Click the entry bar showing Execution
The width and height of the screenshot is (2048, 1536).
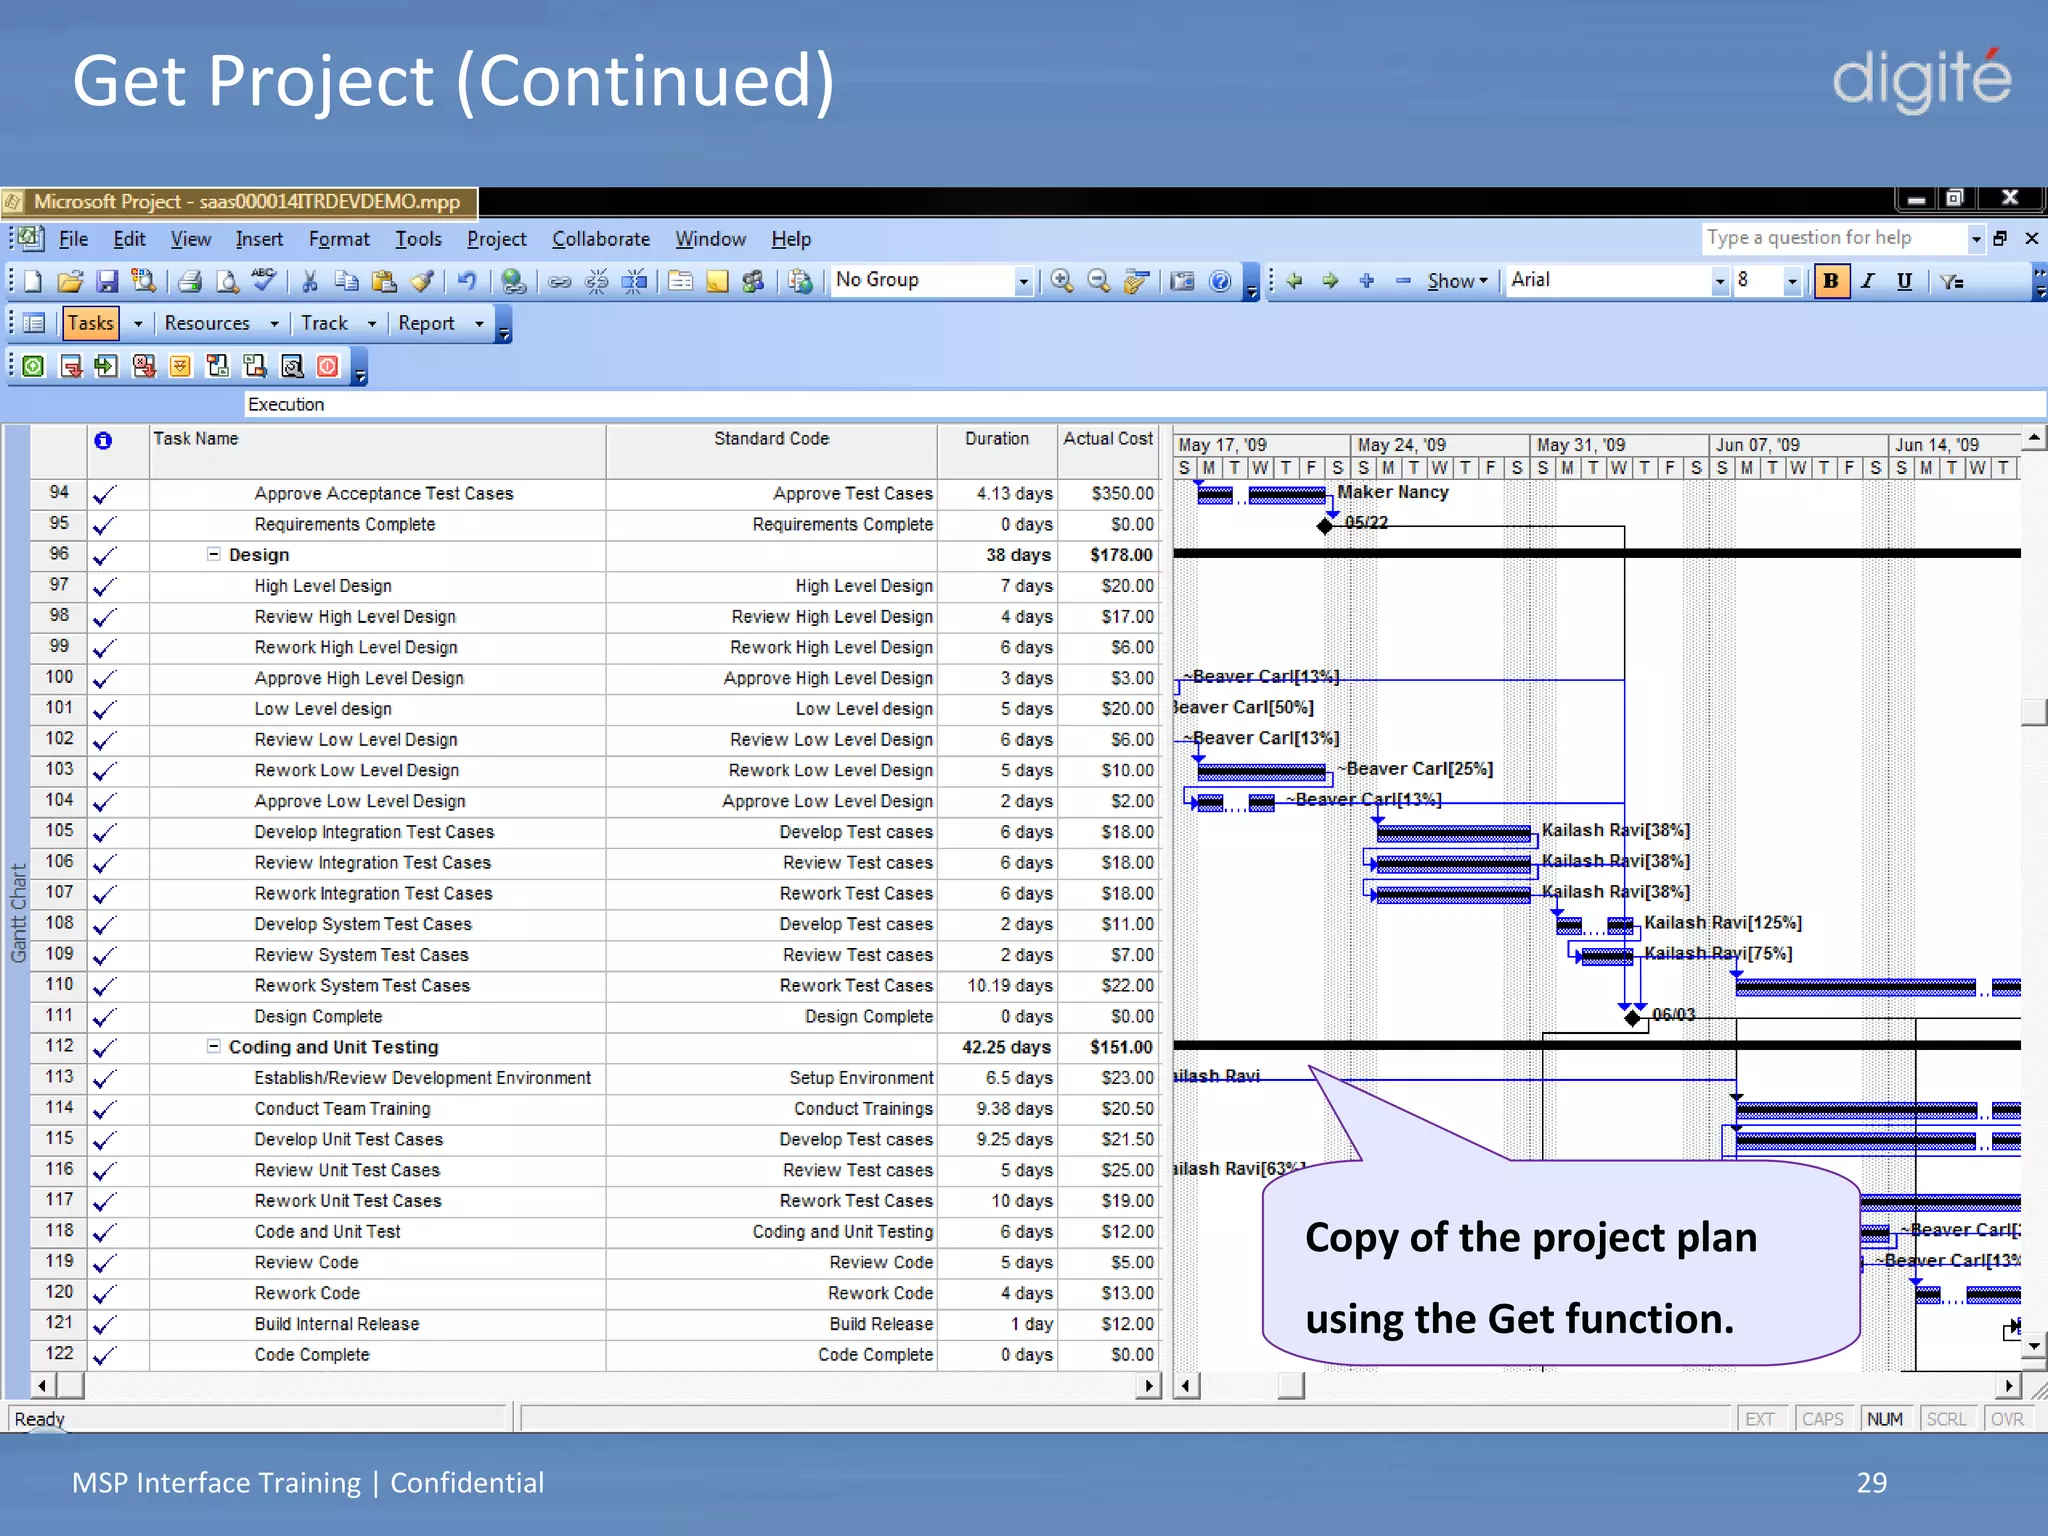(1144, 405)
